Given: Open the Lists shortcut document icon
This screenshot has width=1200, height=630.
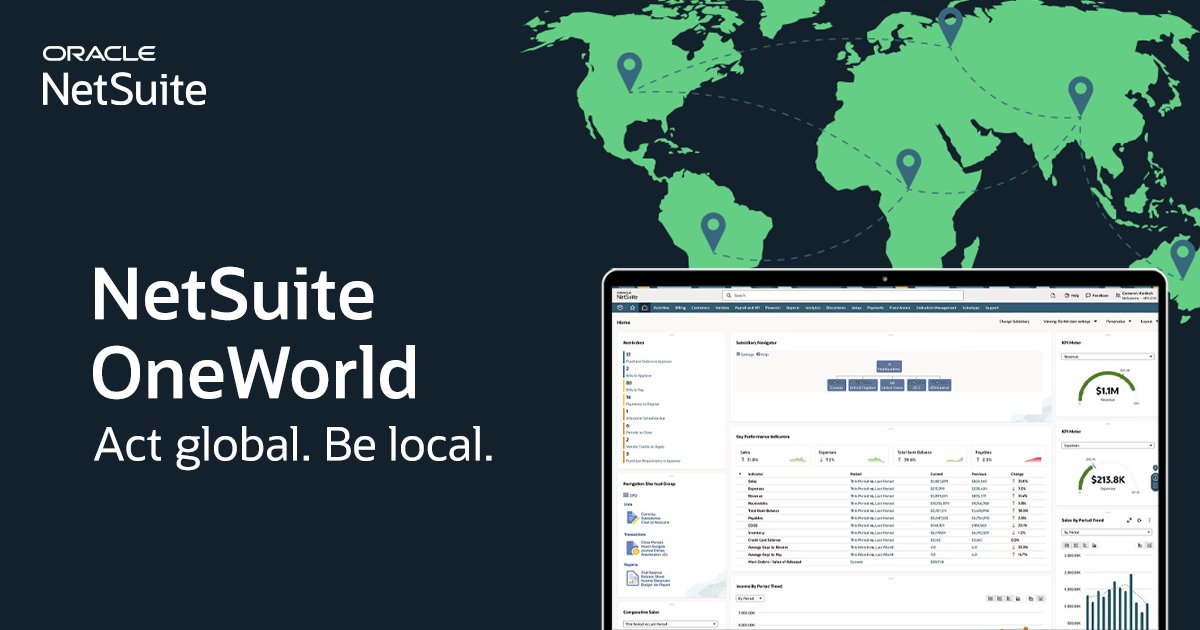Looking at the screenshot, I should [632, 517].
